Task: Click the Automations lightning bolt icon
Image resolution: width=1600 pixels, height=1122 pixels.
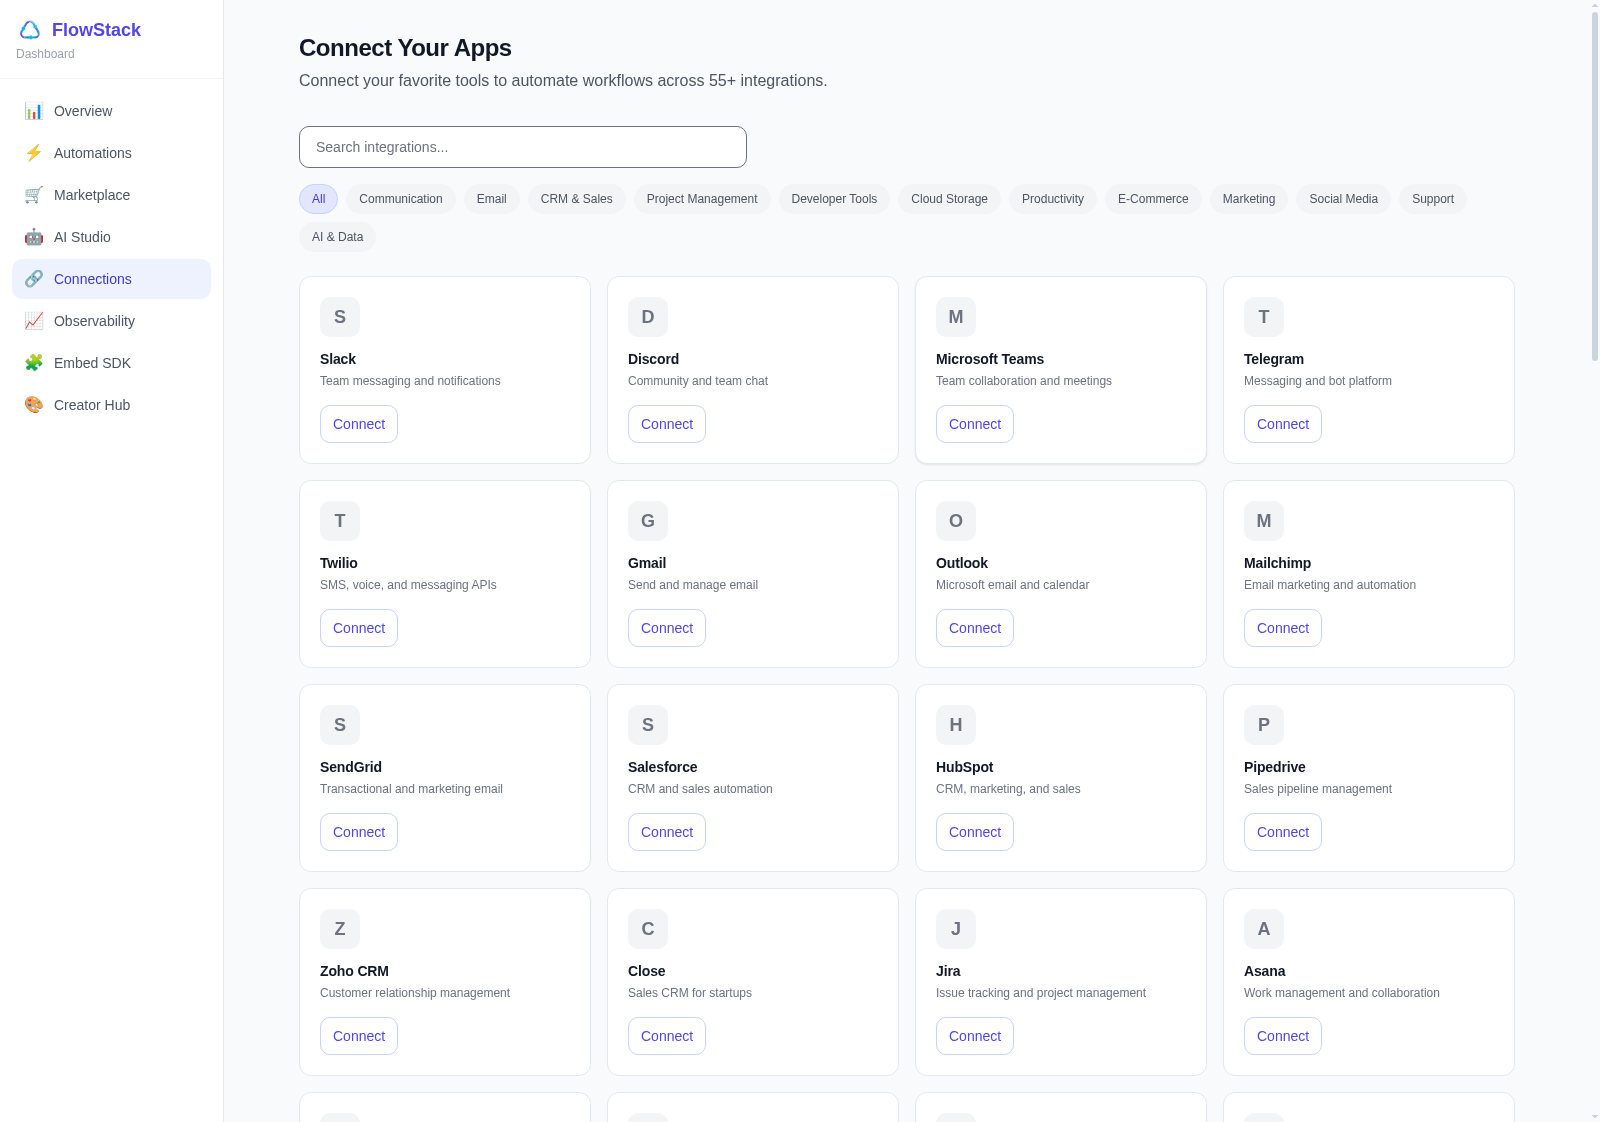Action: point(34,153)
